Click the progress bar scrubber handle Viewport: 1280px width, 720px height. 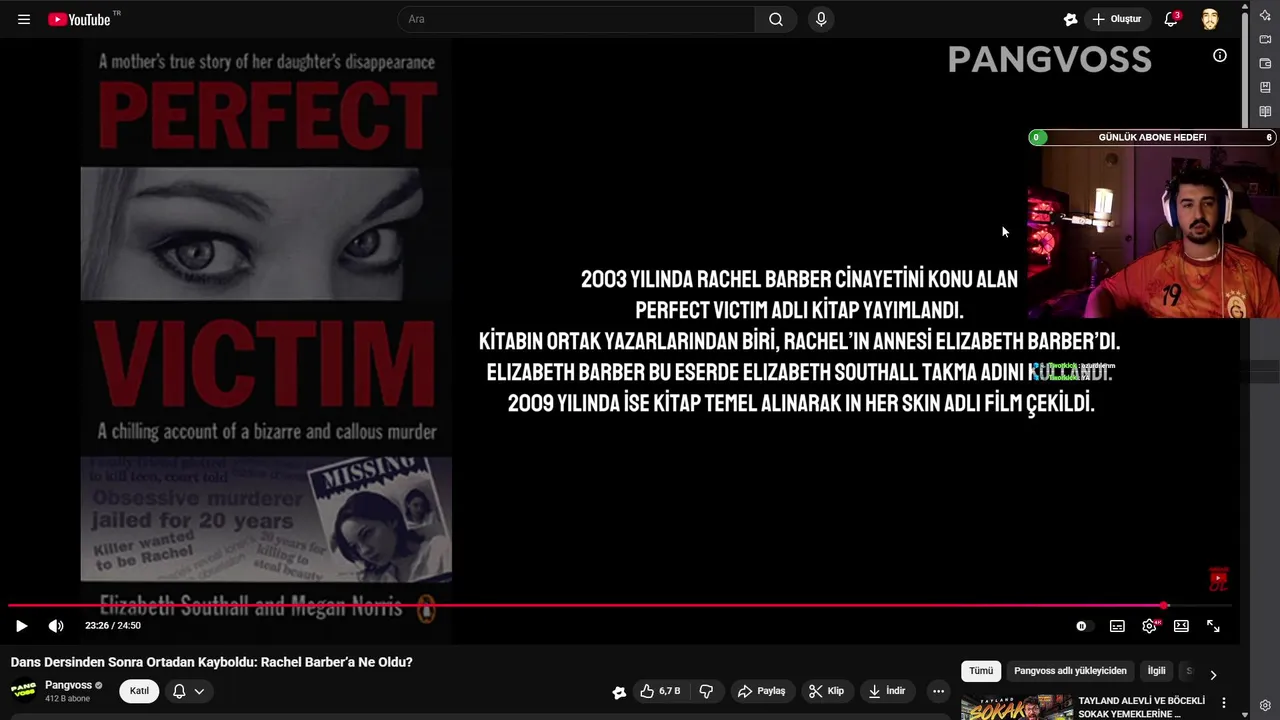(x=1164, y=605)
